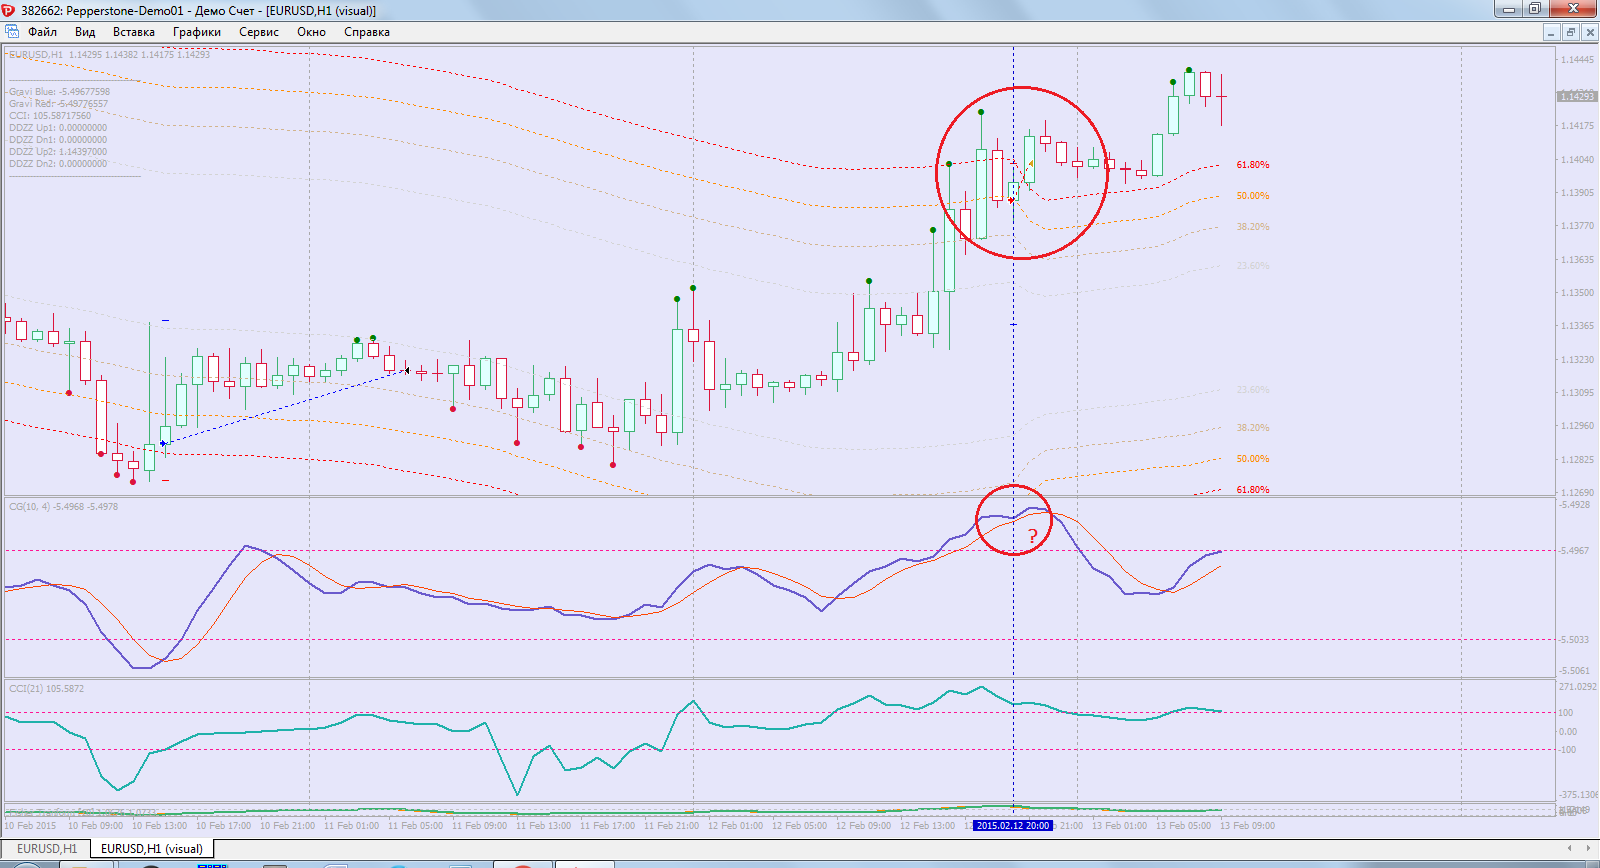
Task: Click the red 61.80% label near 1.14040
Action: click(x=1253, y=165)
